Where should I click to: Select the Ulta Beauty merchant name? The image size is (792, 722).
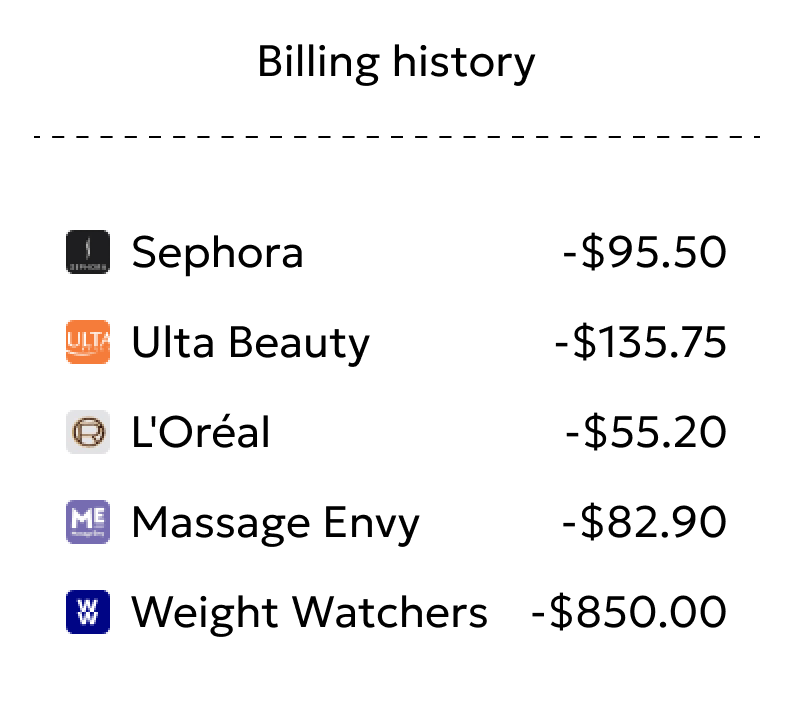coord(250,342)
